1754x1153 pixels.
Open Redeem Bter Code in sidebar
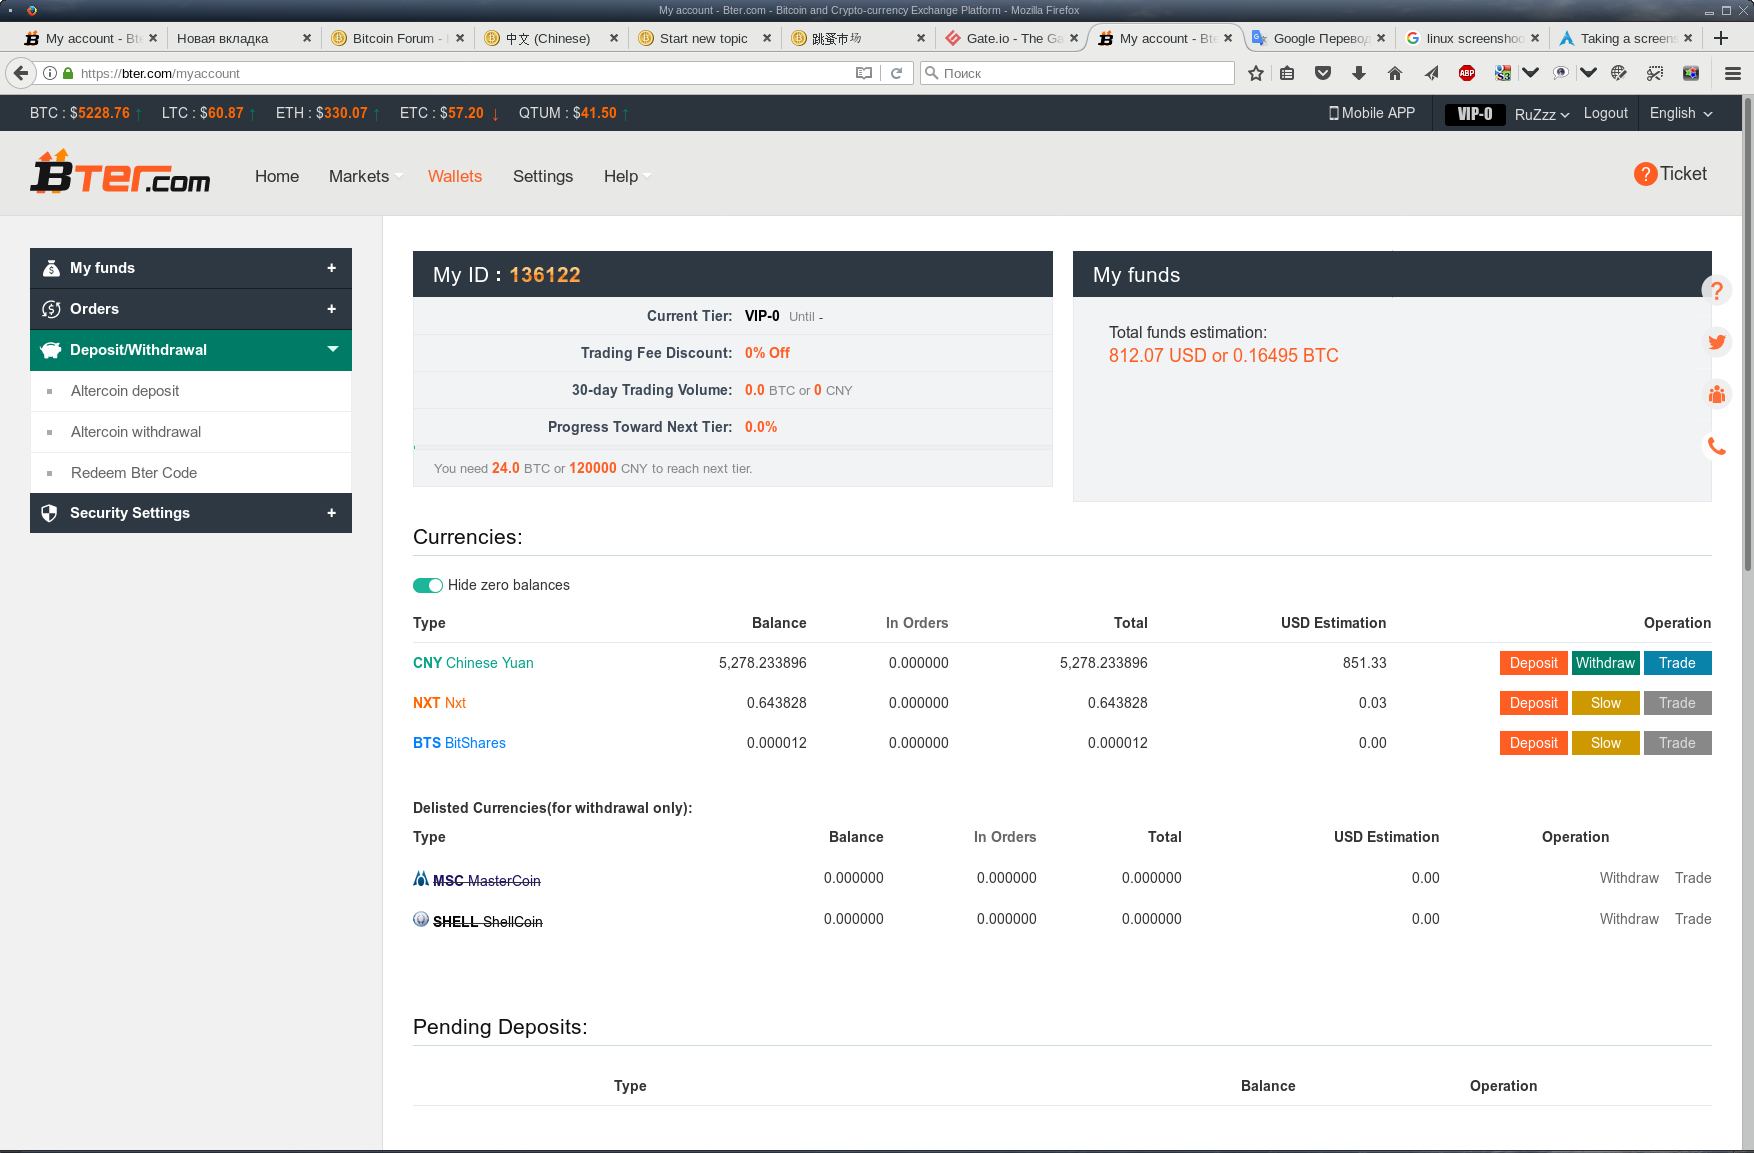tap(134, 473)
